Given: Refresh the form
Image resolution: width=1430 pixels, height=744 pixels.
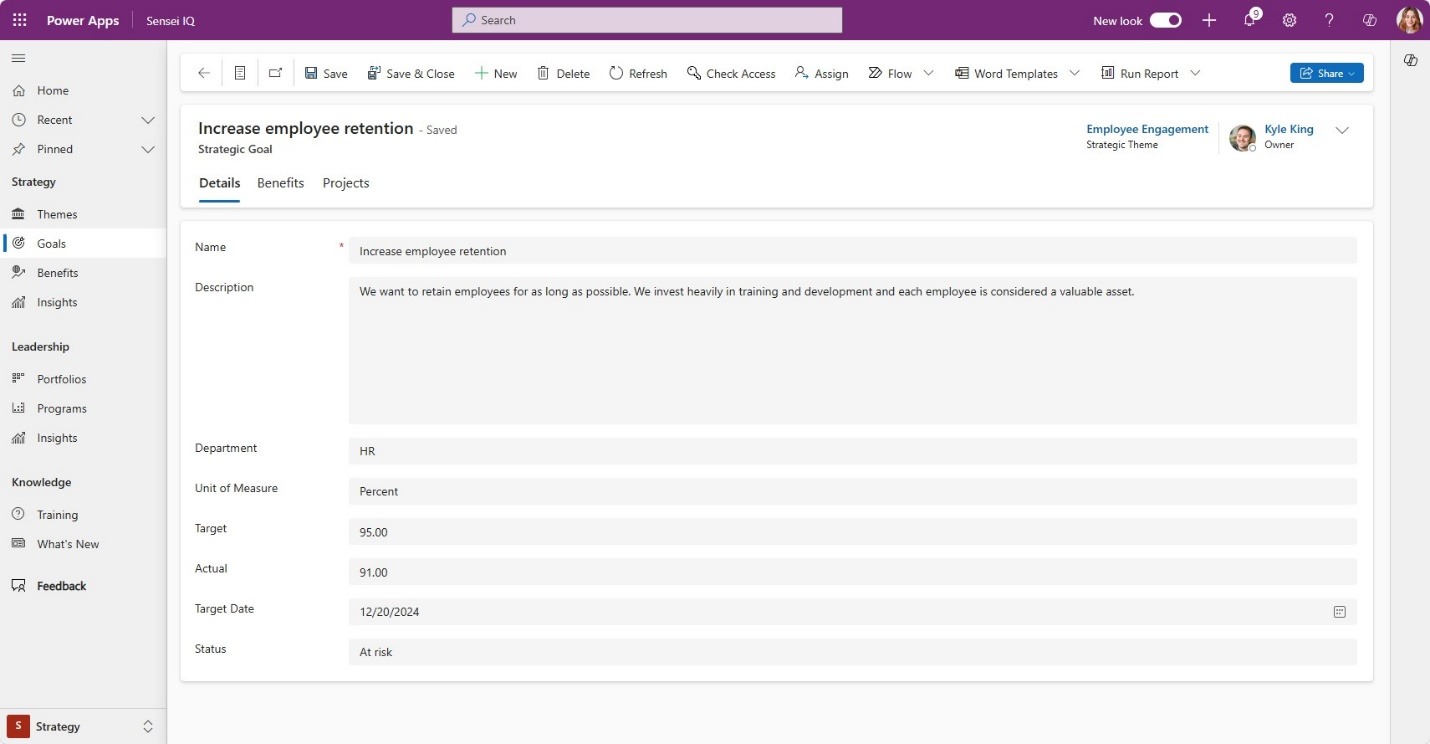Looking at the screenshot, I should pyautogui.click(x=638, y=73).
